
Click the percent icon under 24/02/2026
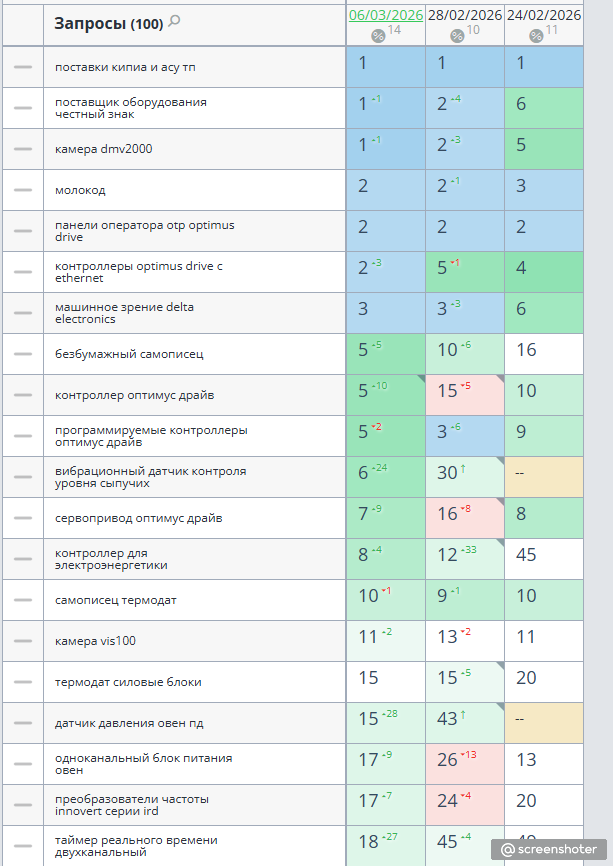(536, 36)
